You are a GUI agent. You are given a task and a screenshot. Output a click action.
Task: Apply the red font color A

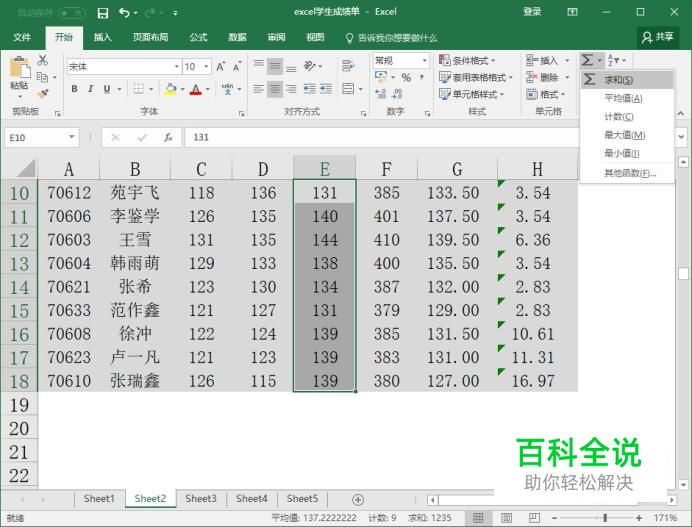196,89
